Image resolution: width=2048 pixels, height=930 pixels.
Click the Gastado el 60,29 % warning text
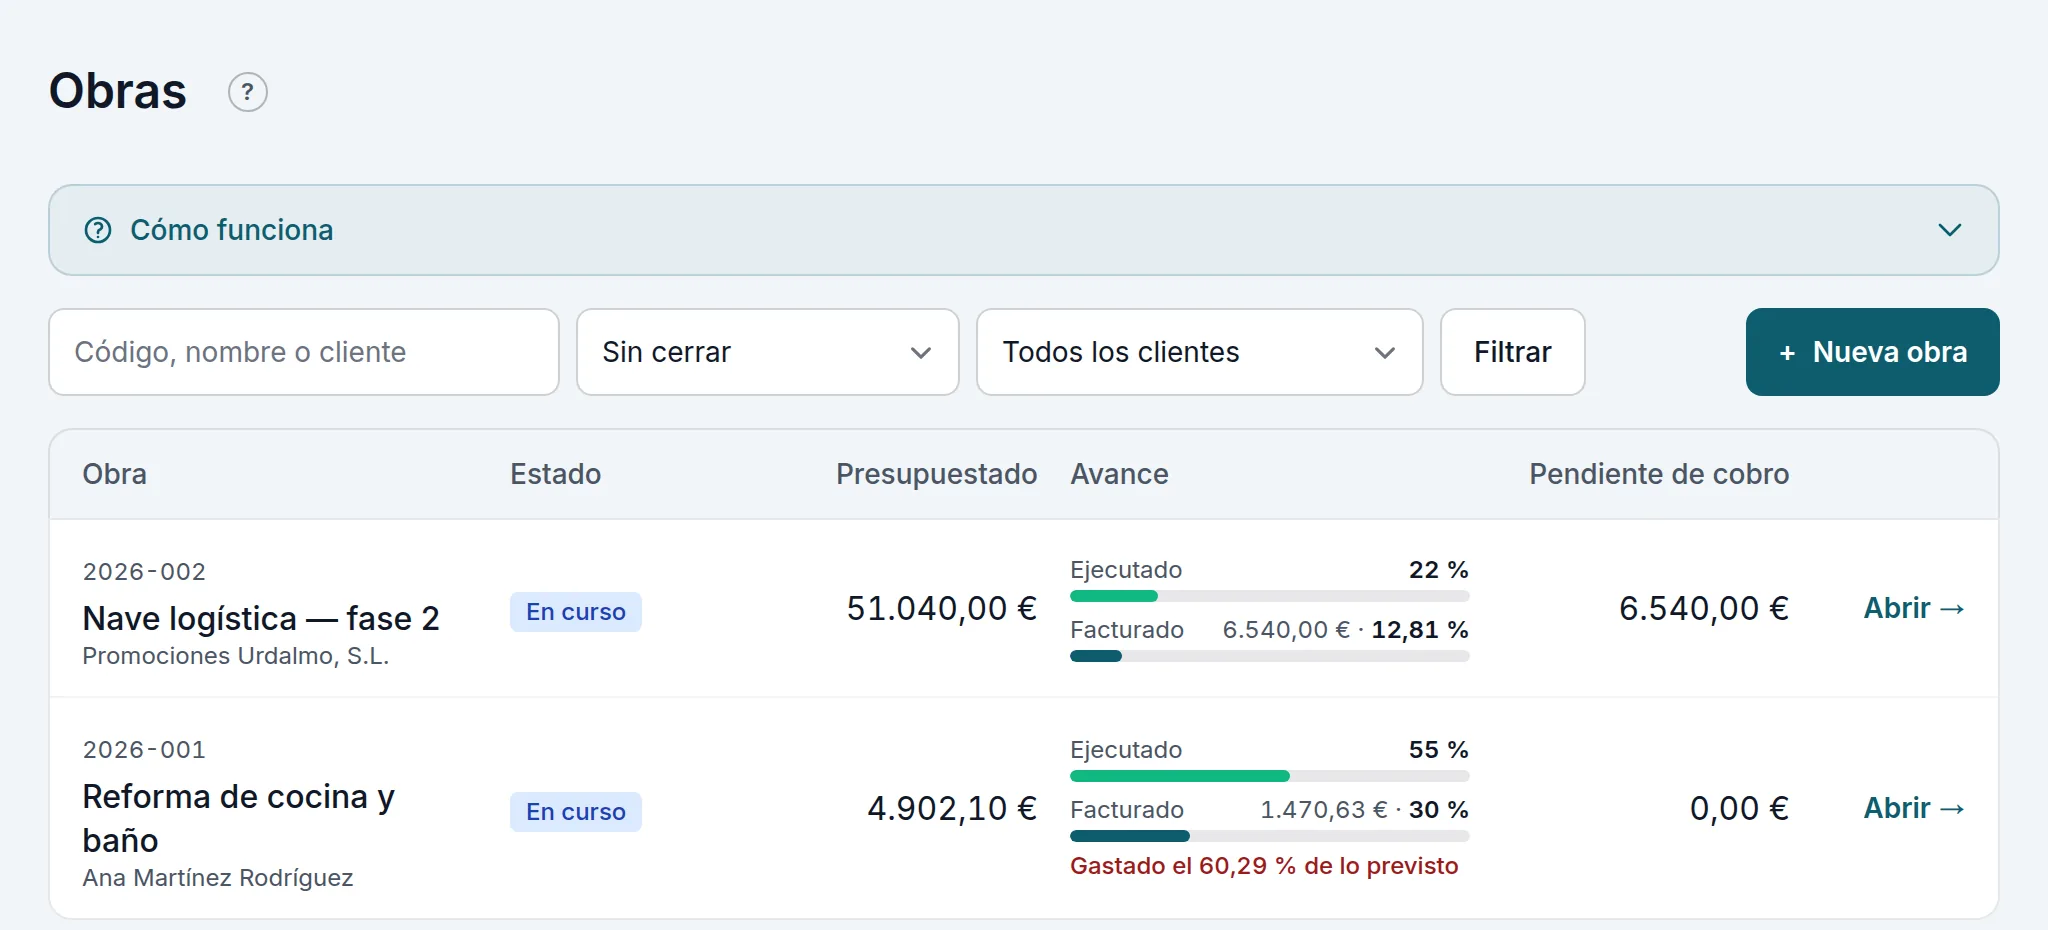(x=1264, y=866)
